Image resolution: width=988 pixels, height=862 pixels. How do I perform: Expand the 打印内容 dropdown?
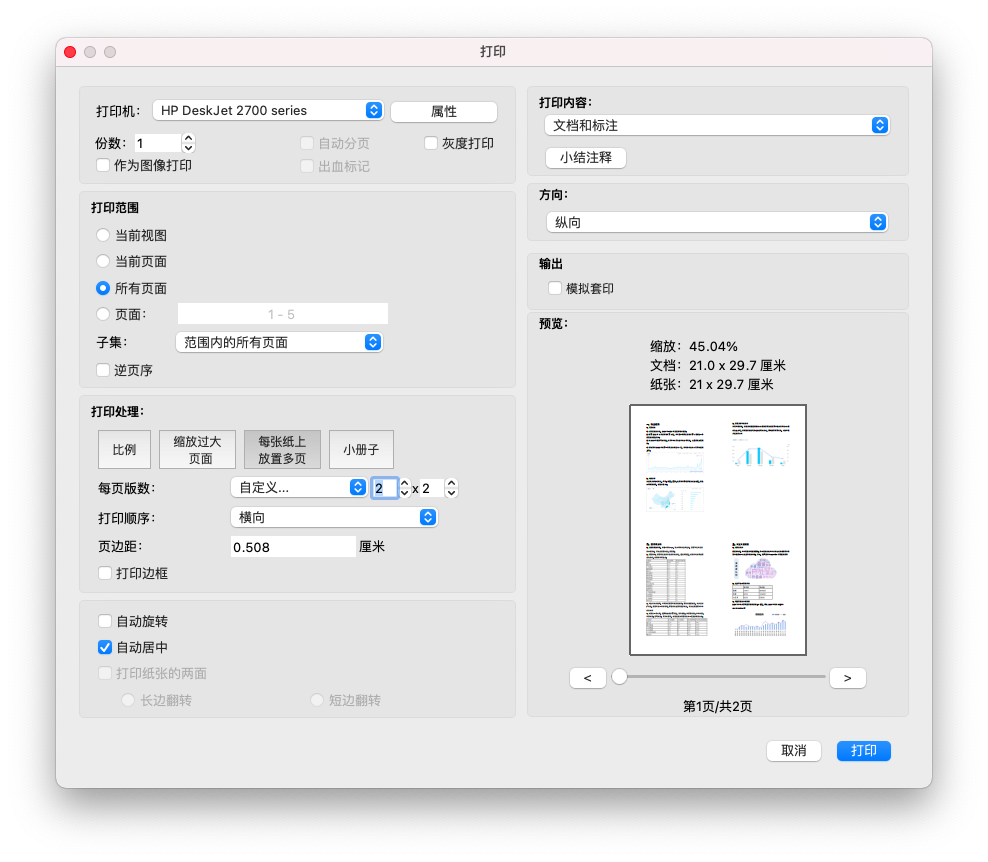pyautogui.click(x=716, y=125)
